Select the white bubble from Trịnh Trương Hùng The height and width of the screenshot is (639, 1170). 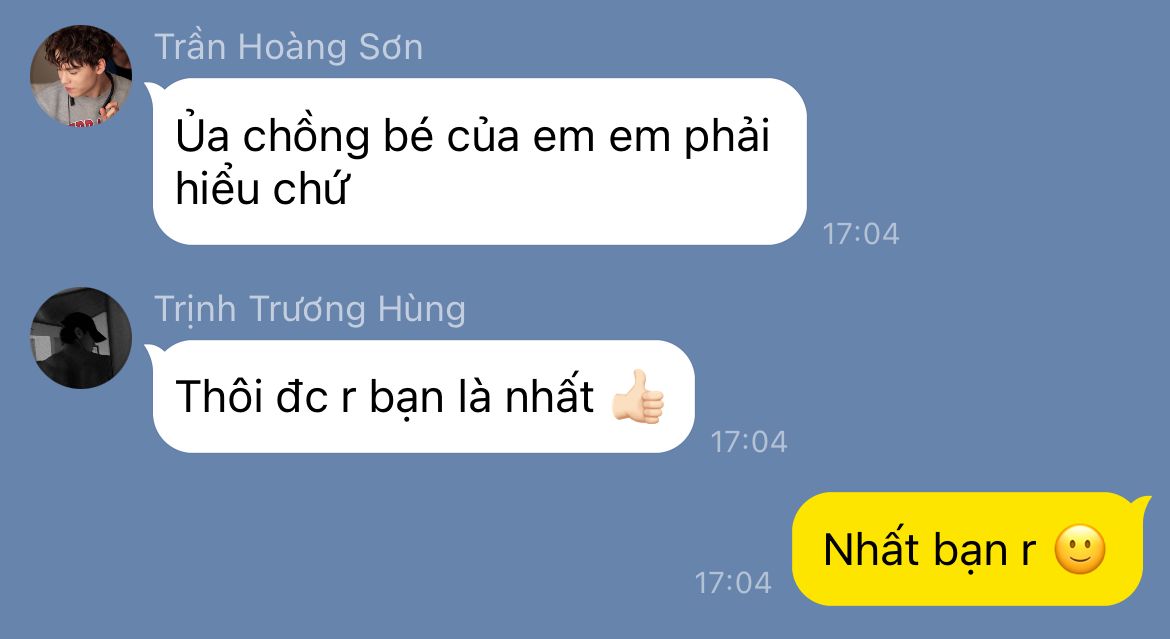click(421, 396)
